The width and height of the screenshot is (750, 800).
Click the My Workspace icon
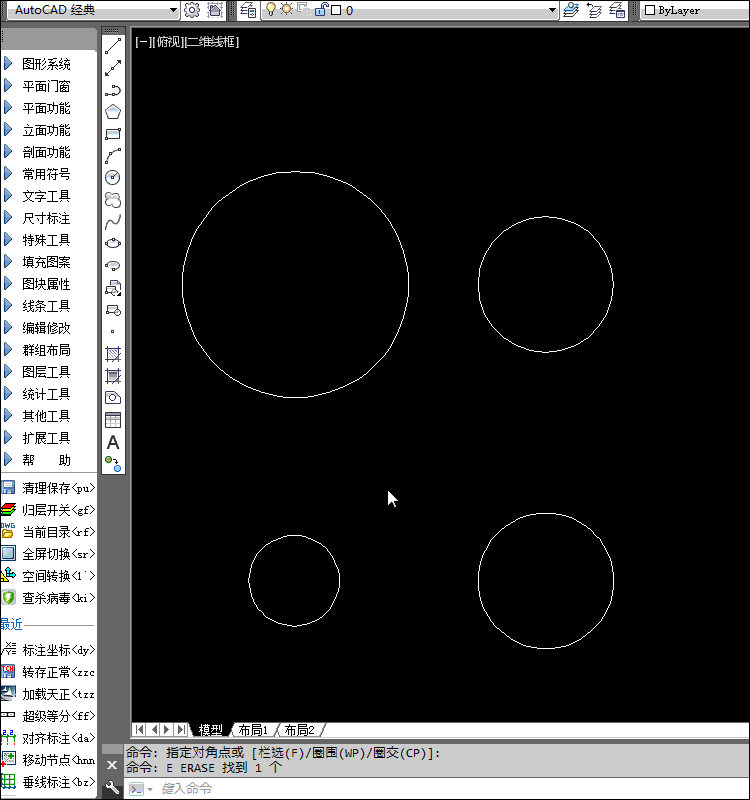pyautogui.click(x=215, y=10)
